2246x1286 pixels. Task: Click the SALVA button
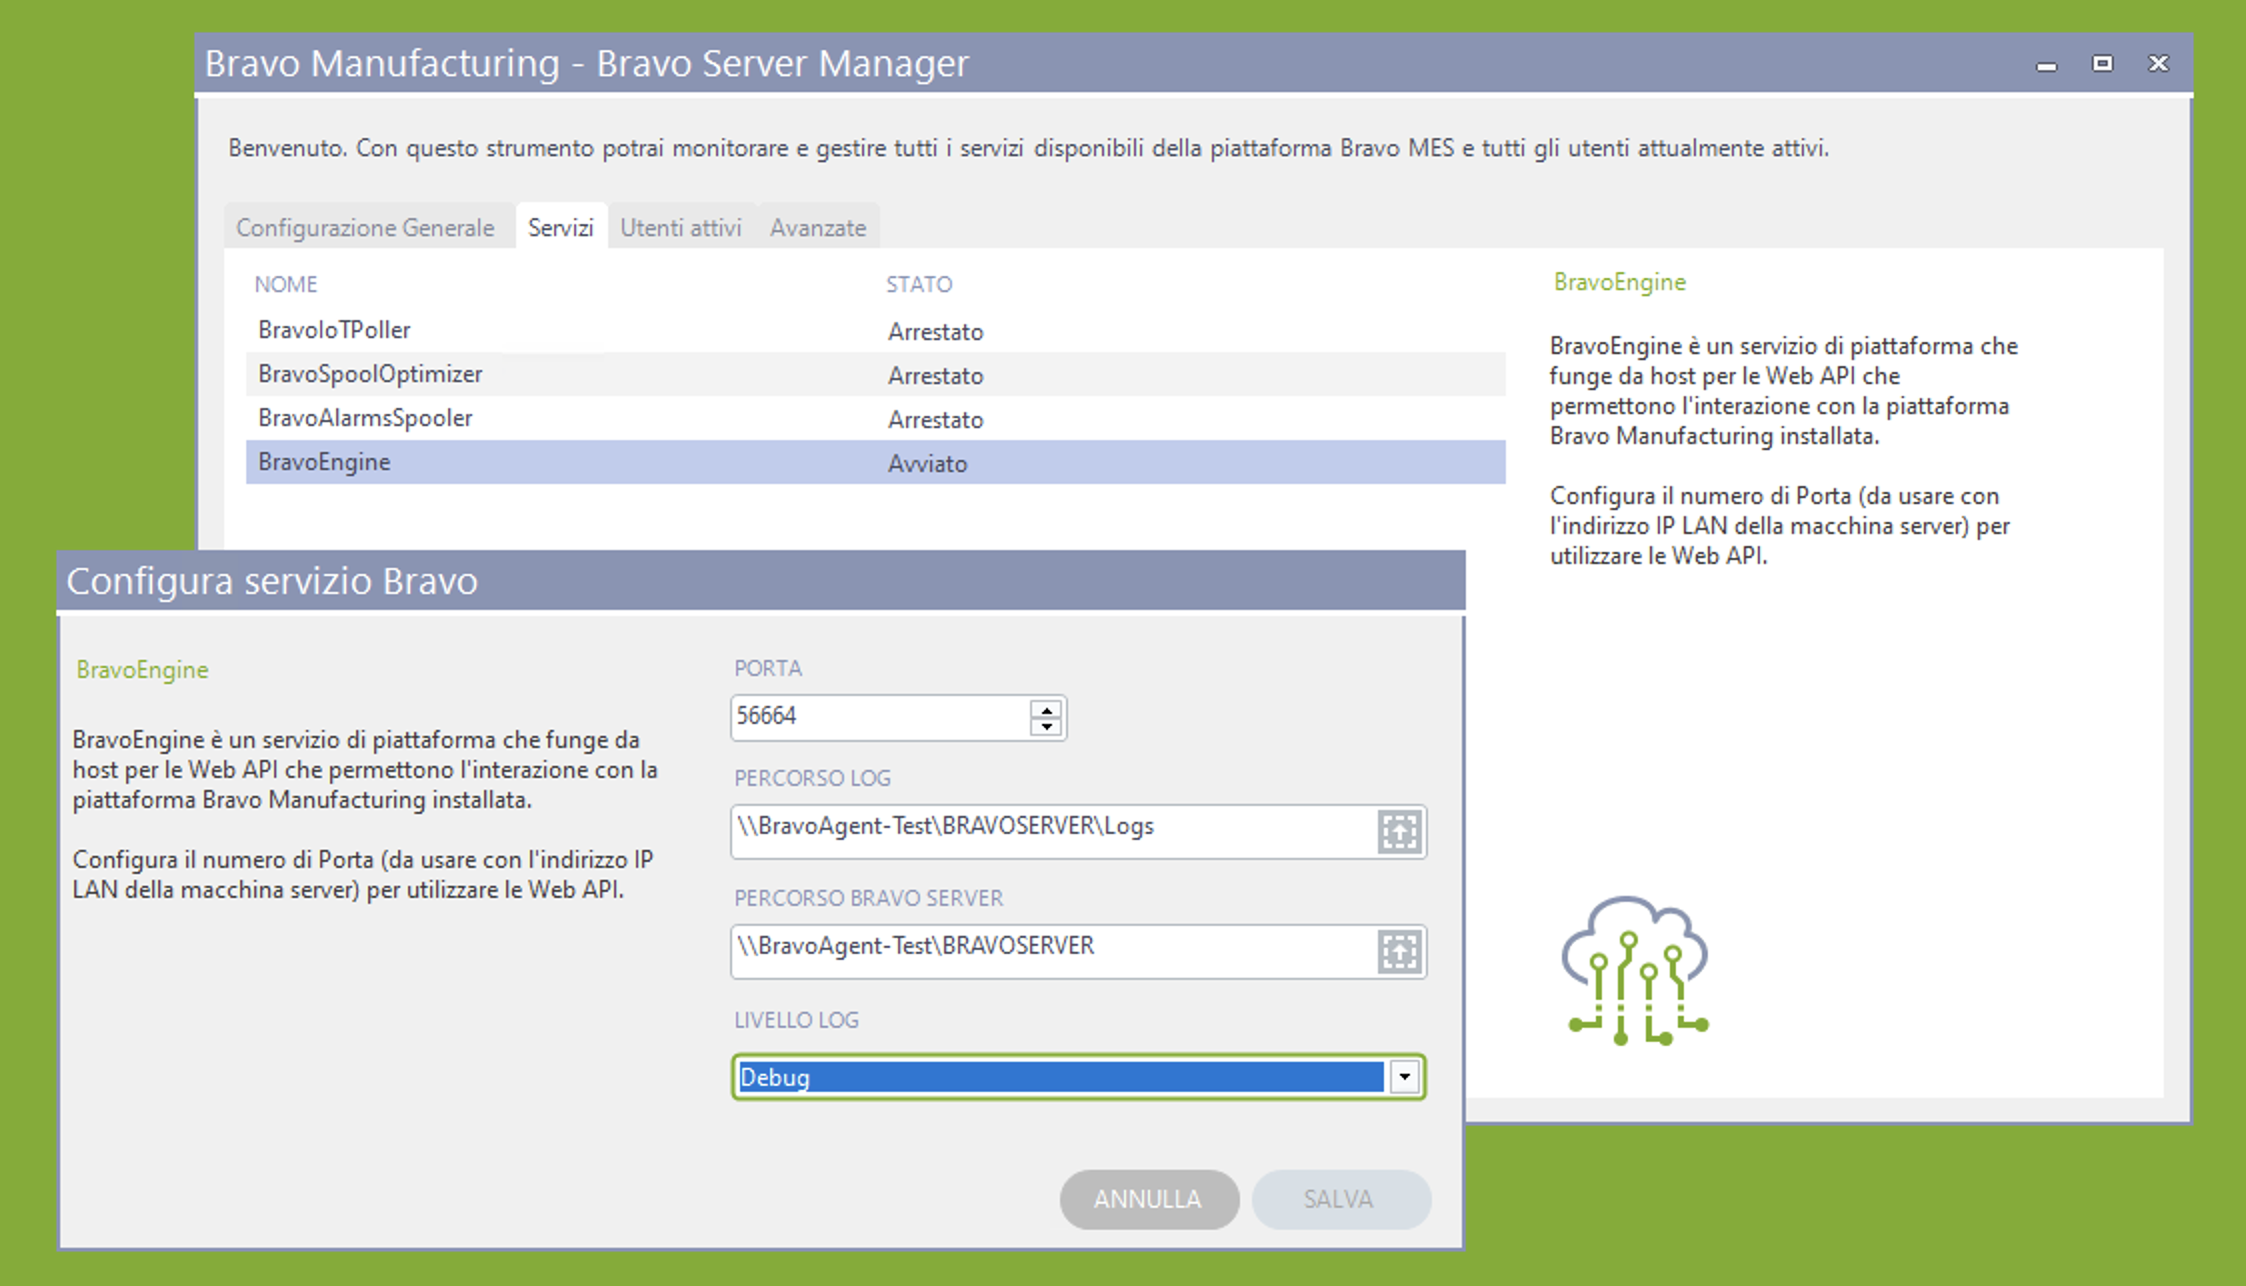coord(1340,1199)
